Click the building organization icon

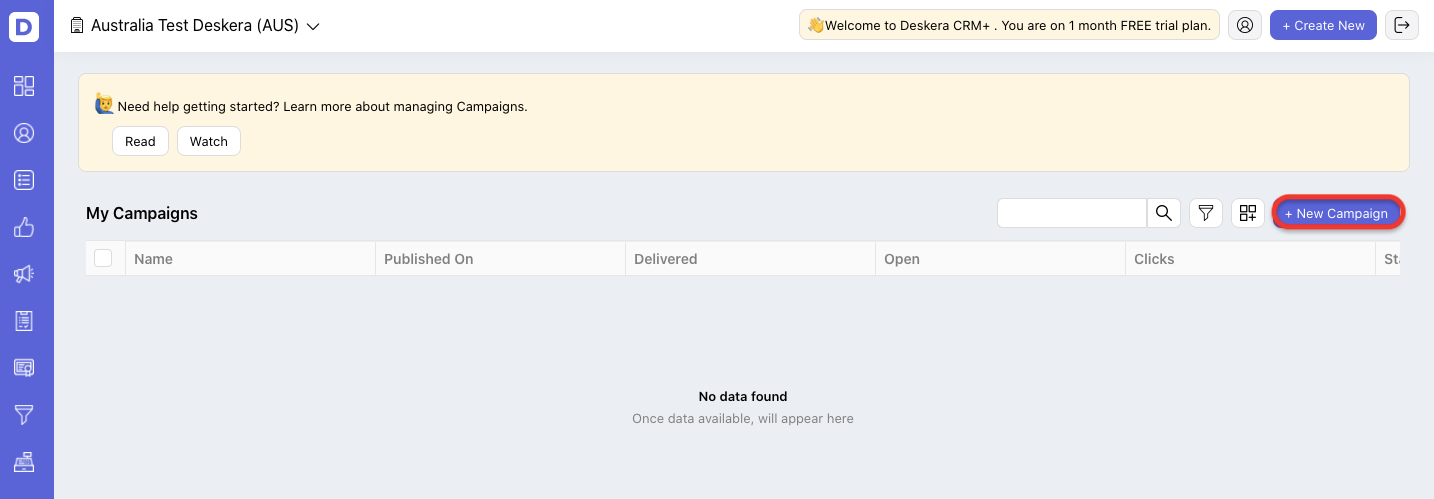click(77, 26)
